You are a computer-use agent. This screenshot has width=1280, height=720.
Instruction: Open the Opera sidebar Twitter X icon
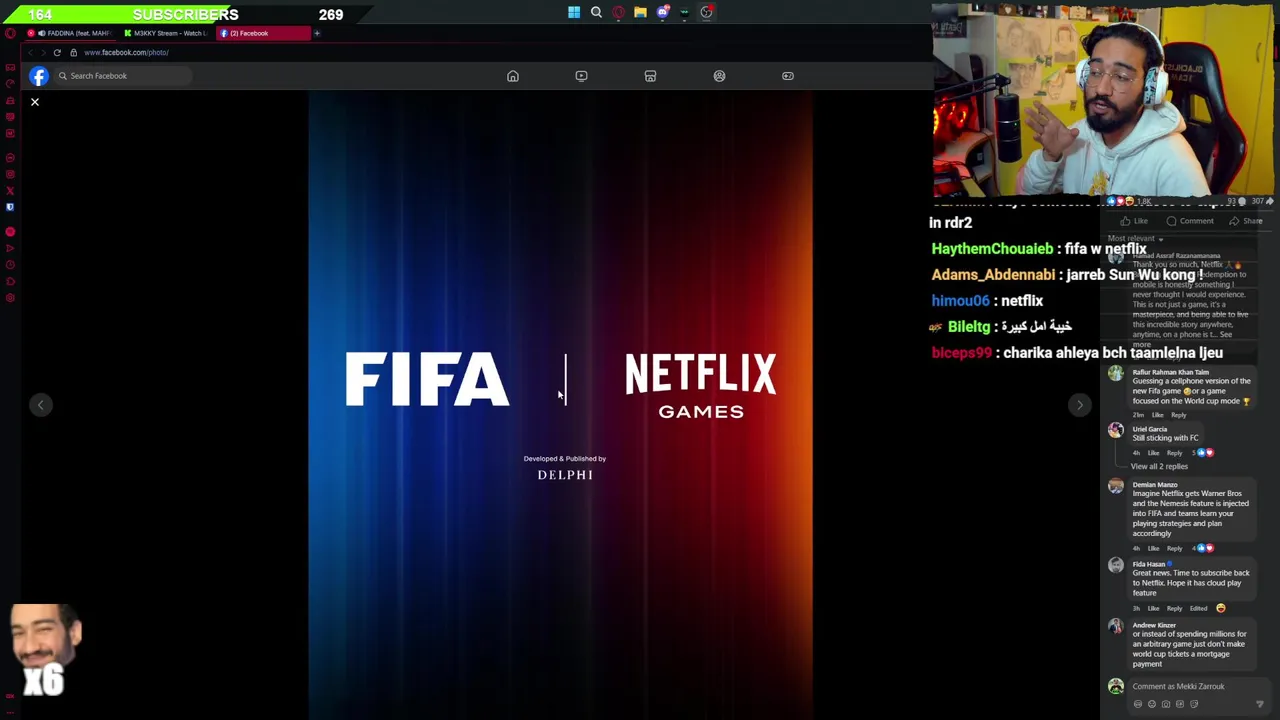(10, 190)
